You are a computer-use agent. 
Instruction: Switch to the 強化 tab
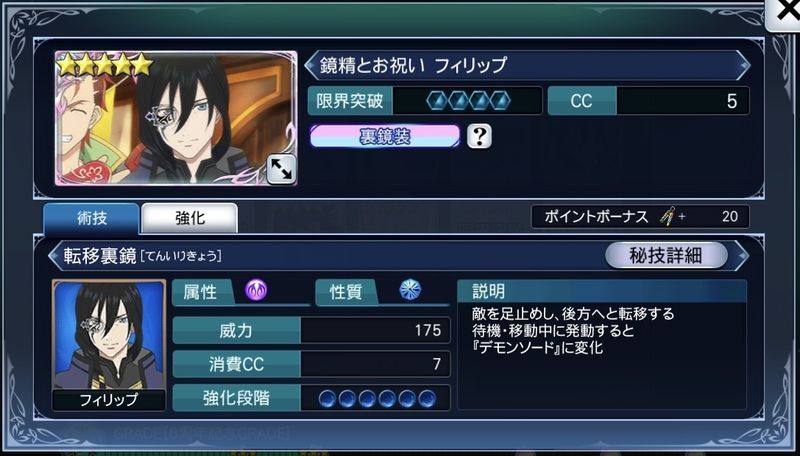point(189,219)
